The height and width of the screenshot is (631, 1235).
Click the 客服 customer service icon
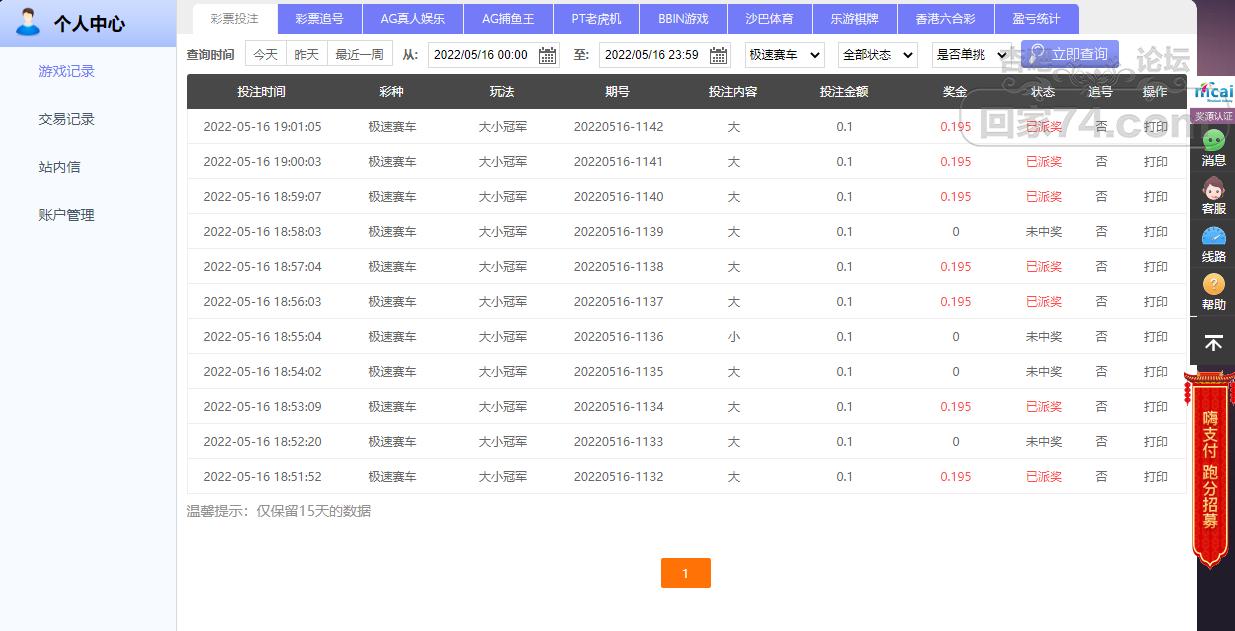click(x=1213, y=195)
